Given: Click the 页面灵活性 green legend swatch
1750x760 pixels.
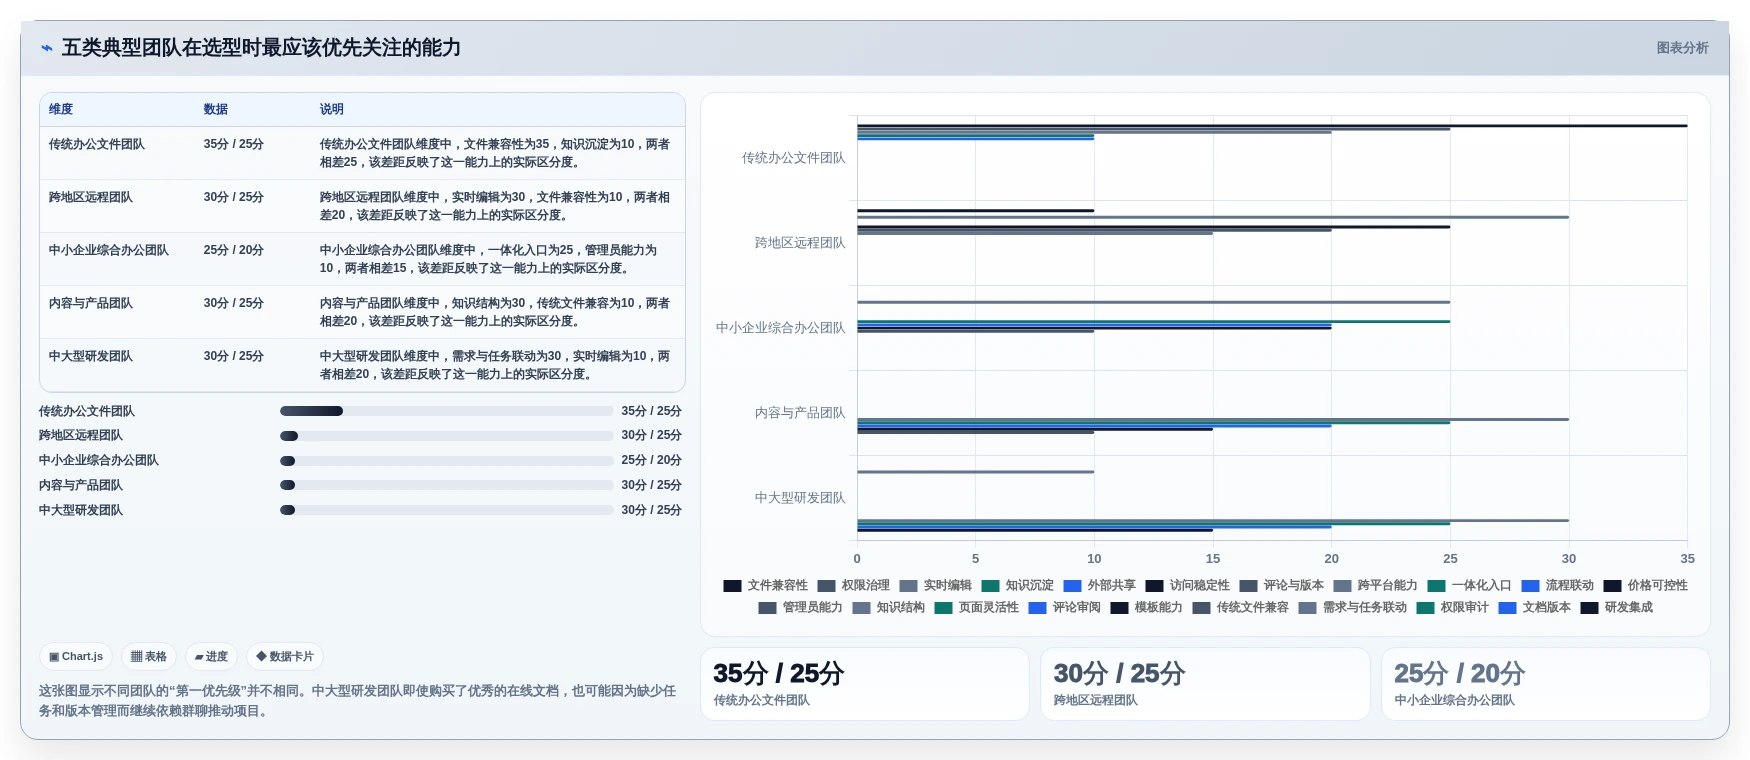Looking at the screenshot, I should (x=943, y=608).
